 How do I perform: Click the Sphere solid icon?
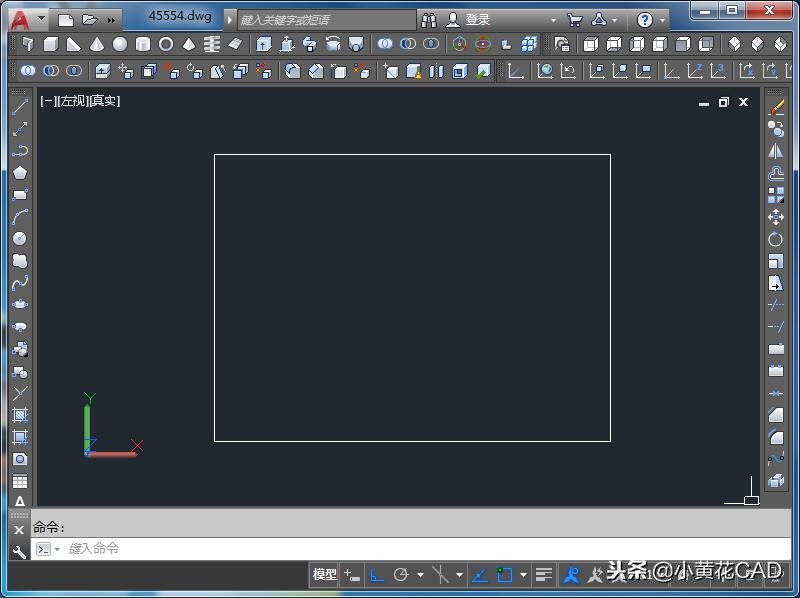coord(120,45)
